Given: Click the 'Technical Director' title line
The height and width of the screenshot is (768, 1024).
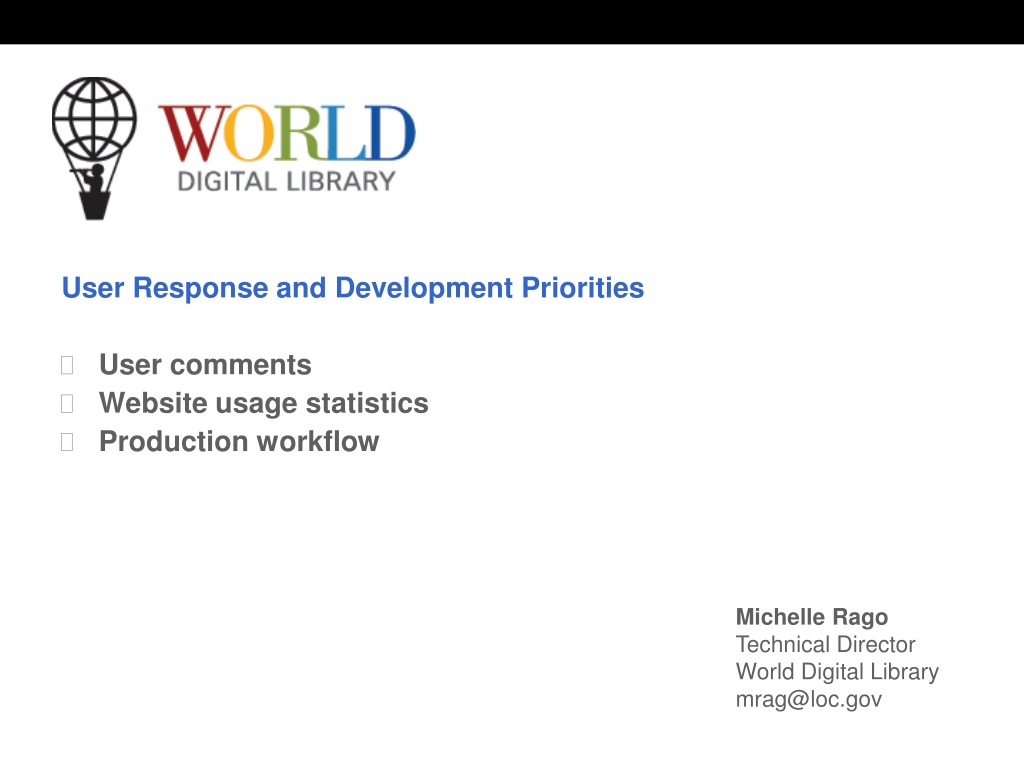Looking at the screenshot, I should pyautogui.click(x=825, y=645).
